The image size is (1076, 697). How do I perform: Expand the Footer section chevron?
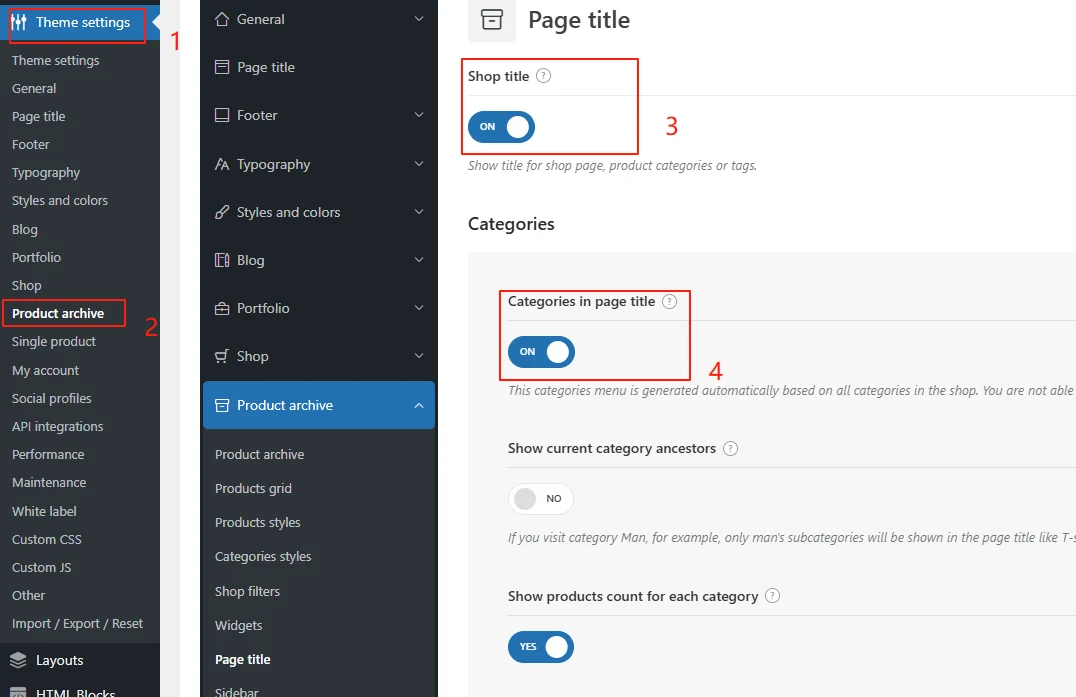click(419, 115)
